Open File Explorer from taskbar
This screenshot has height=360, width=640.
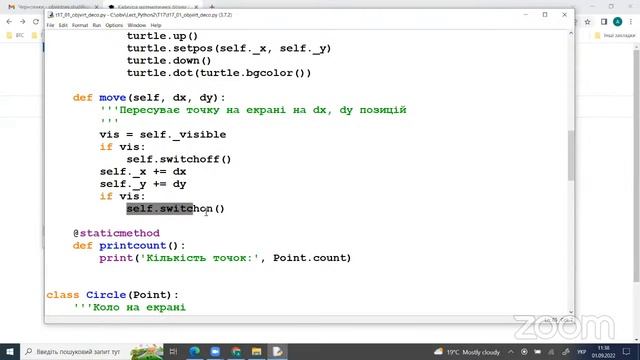[256, 352]
